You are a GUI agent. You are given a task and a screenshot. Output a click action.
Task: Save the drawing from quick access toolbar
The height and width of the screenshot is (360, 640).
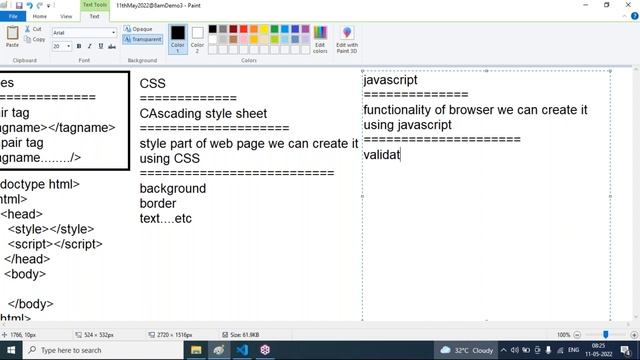19,5
